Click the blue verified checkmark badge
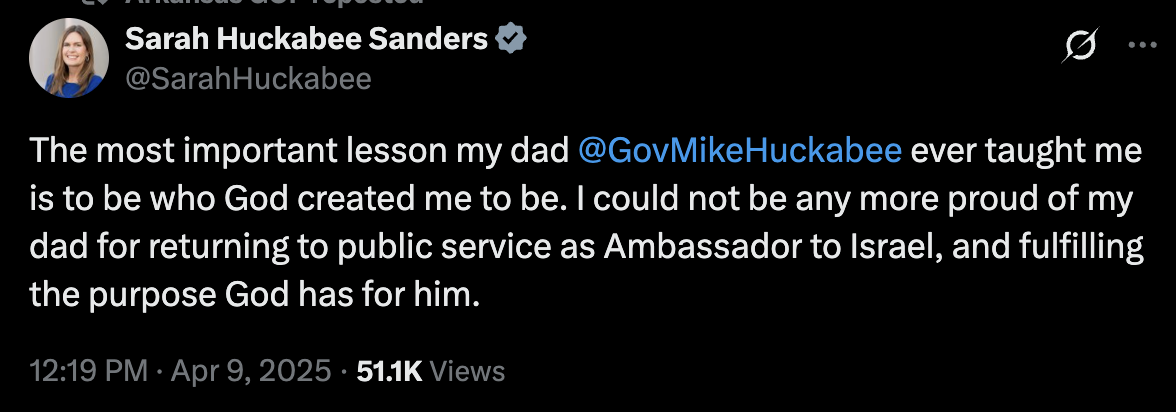 pos(513,40)
